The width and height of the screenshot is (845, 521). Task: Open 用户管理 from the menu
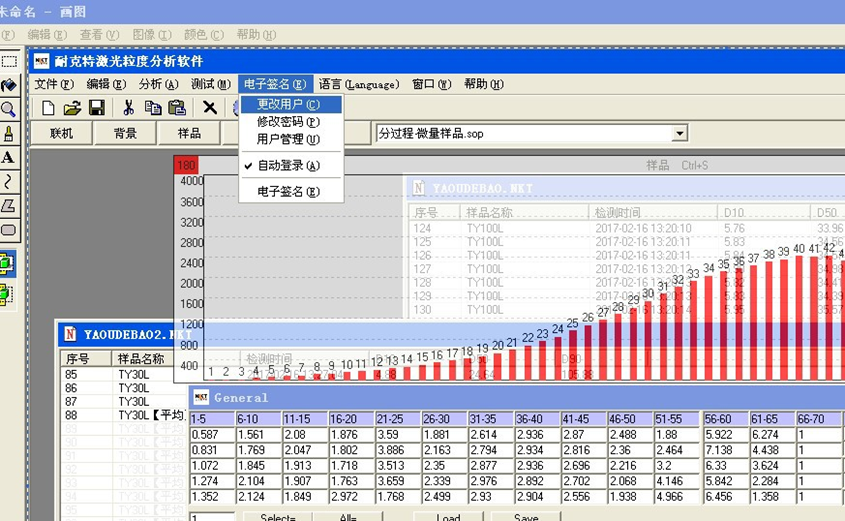click(x=288, y=140)
